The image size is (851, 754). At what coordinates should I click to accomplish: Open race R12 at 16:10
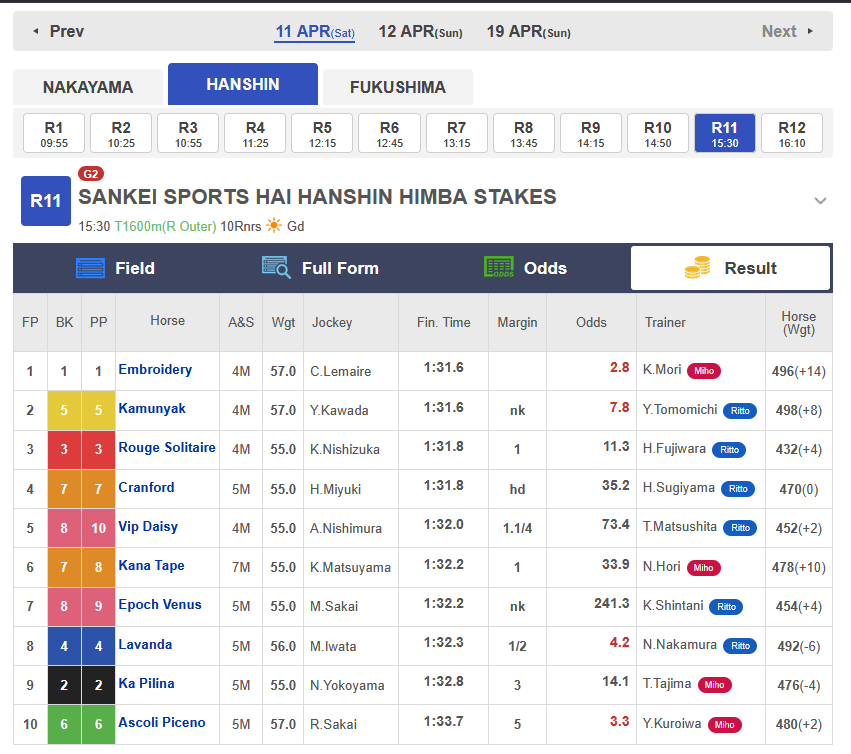click(x=792, y=134)
